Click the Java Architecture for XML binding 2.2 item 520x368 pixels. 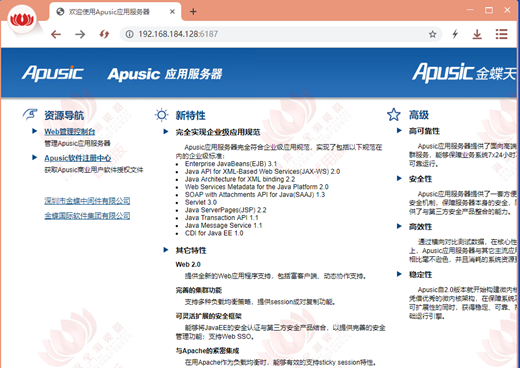click(240, 179)
